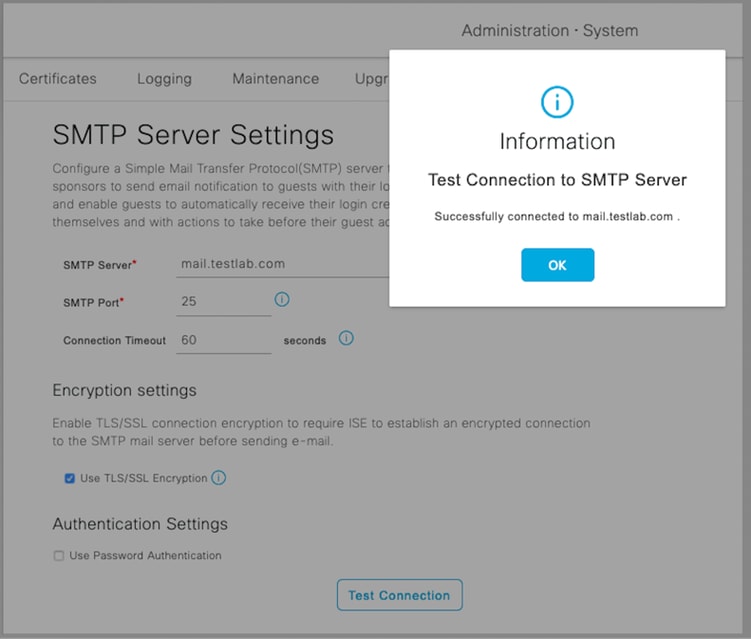This screenshot has height=639, width=751.
Task: Click the Encryption settings section heading
Action: [125, 390]
